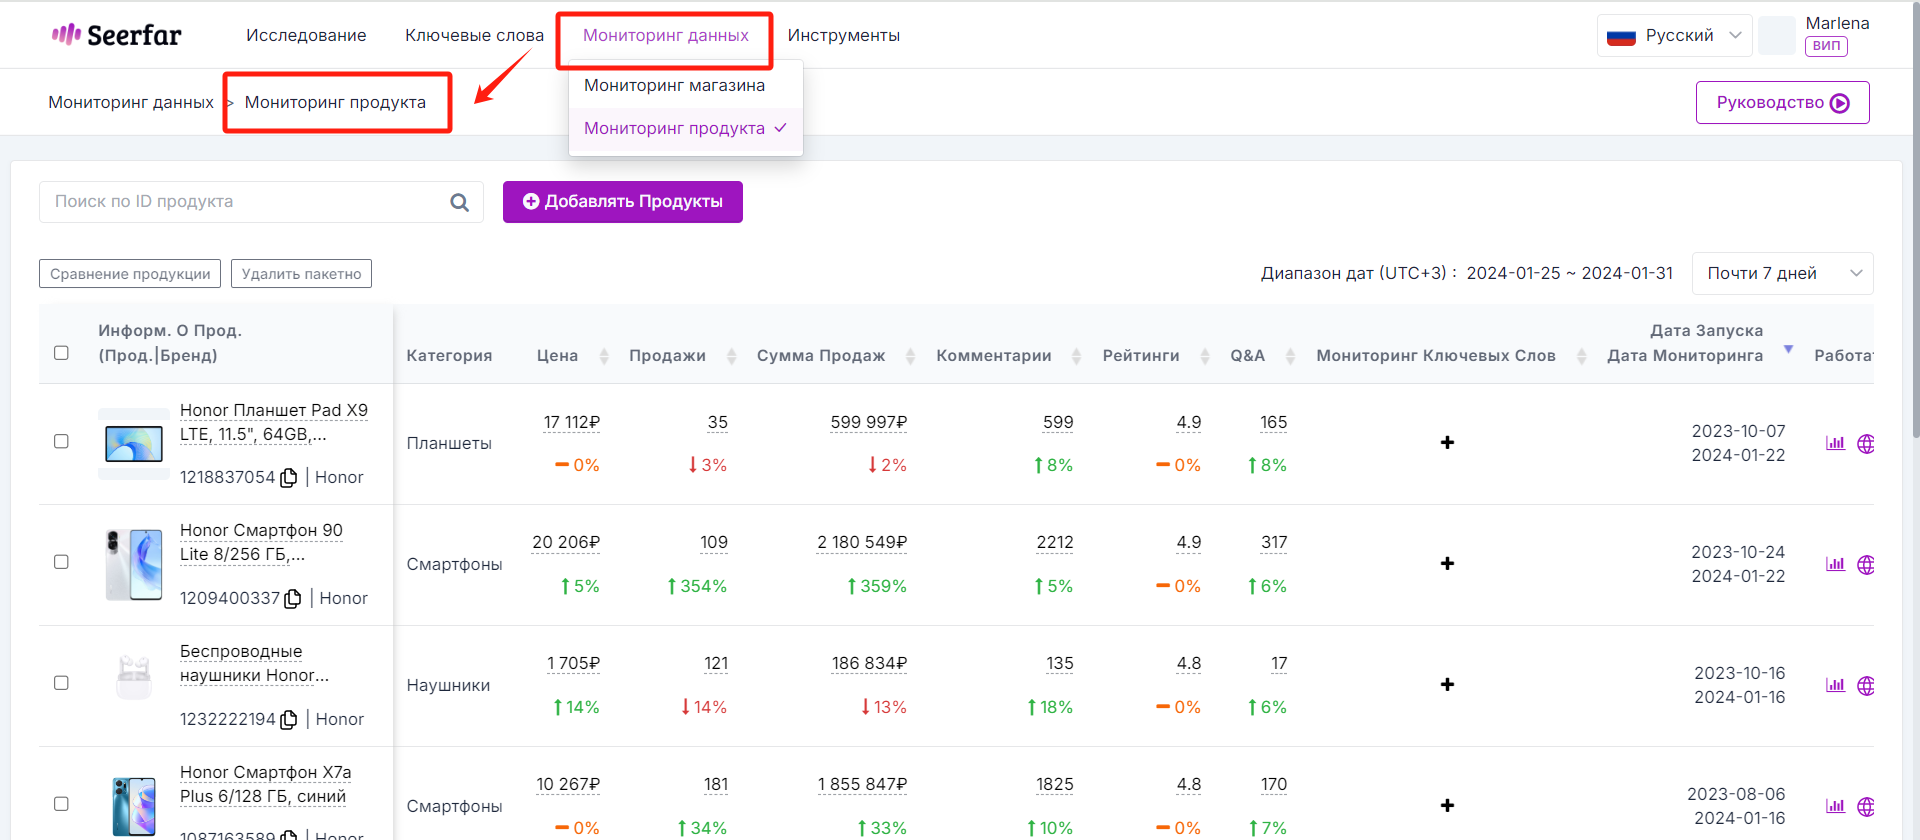Sort by Дата Мониторинга column

1788,350
